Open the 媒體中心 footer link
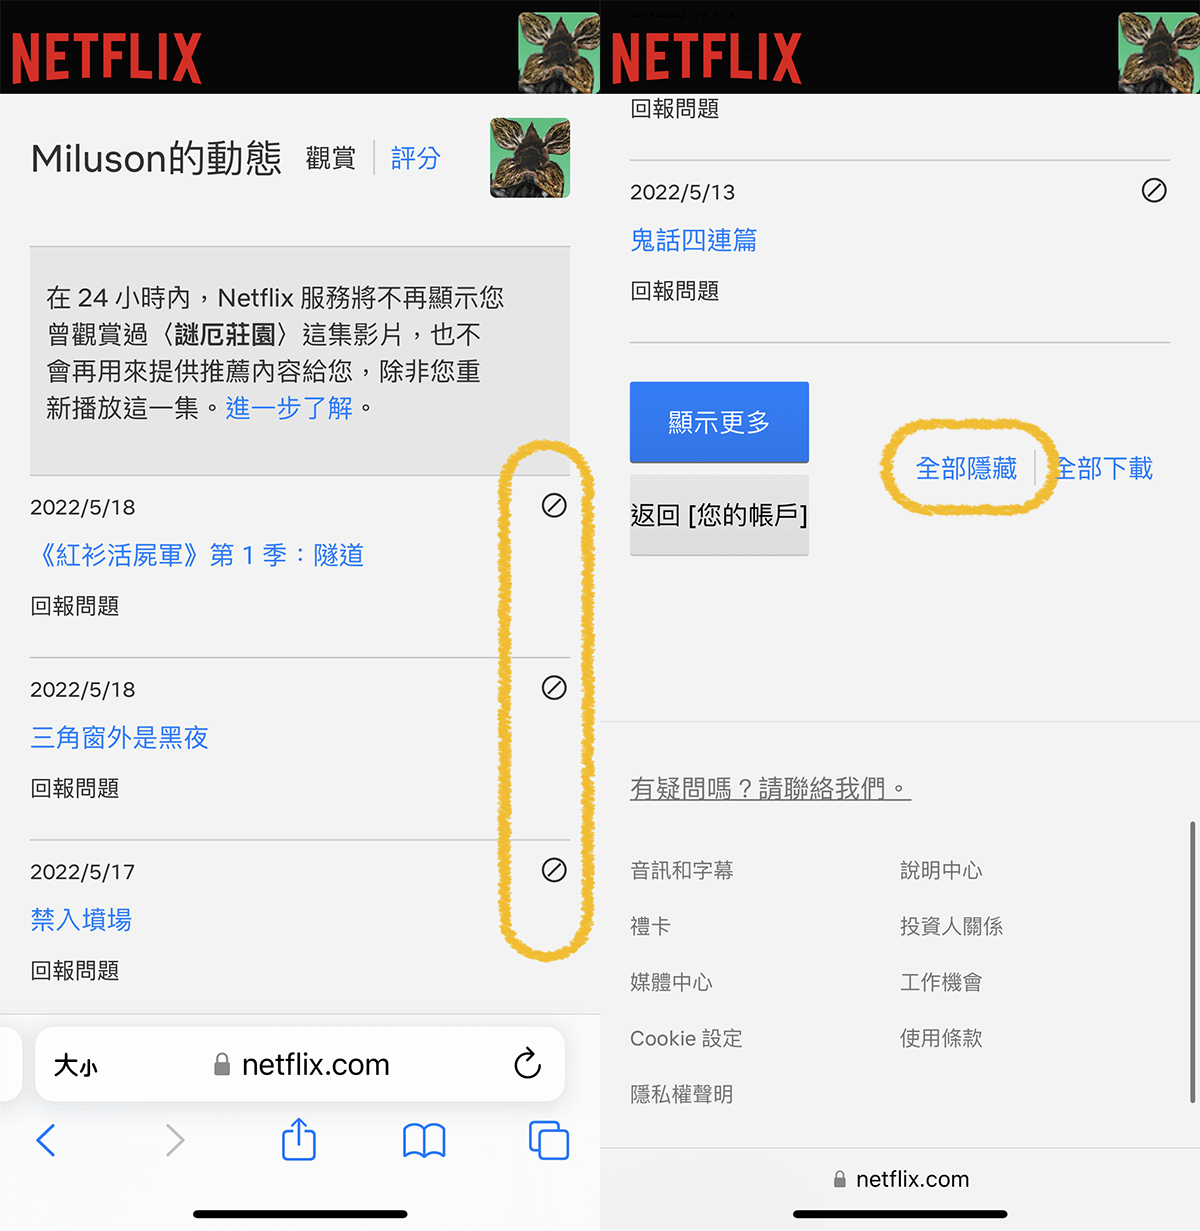The image size is (1200, 1231). click(671, 982)
